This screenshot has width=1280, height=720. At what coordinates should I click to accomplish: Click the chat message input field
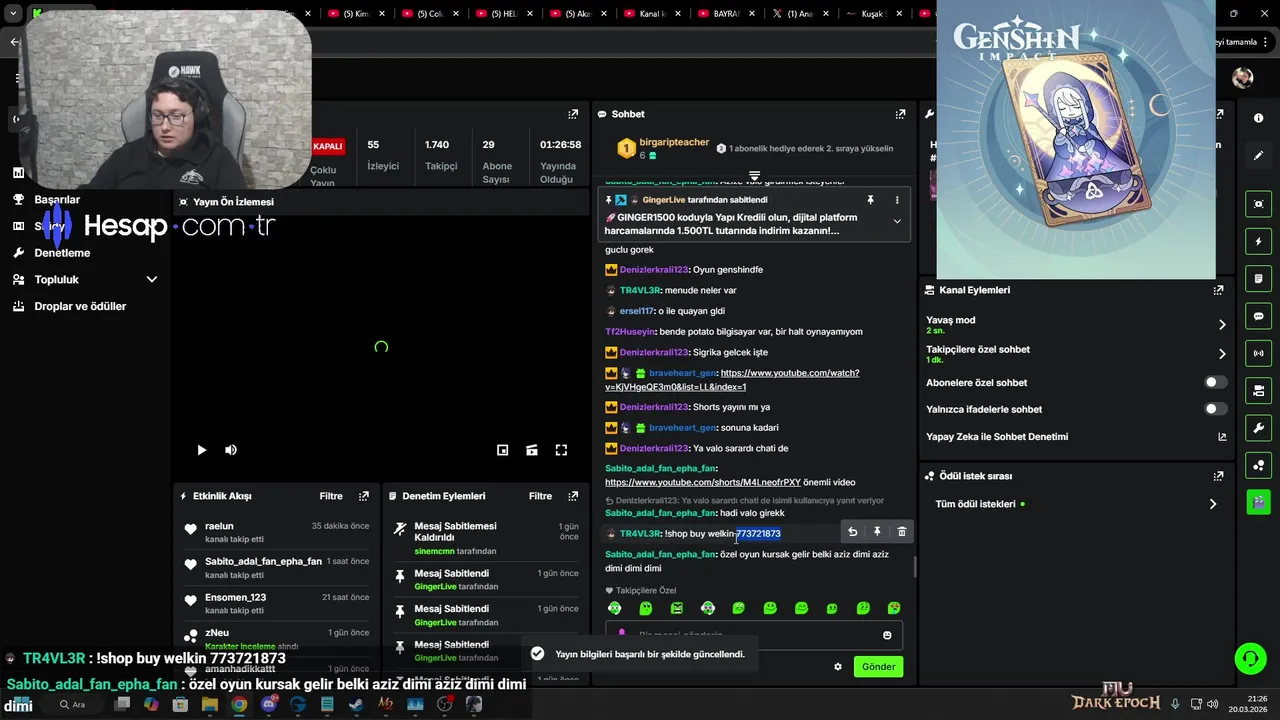754,635
